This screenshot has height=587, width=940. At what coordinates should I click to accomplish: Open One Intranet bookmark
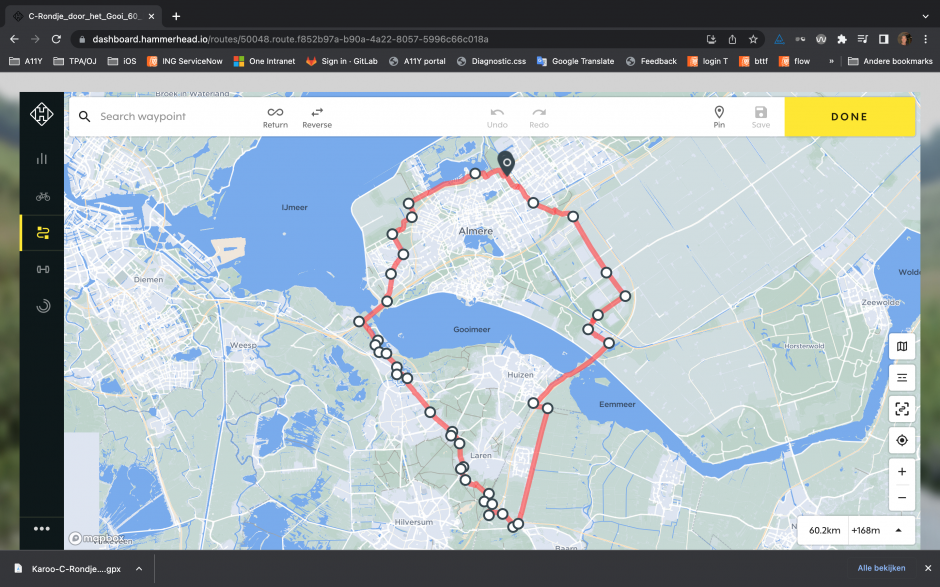[264, 61]
